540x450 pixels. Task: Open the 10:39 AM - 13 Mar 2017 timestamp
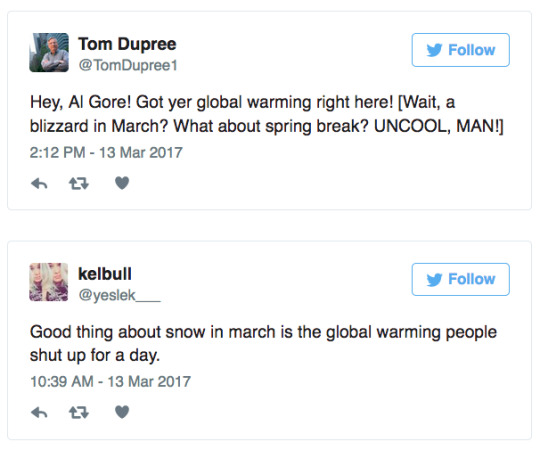coord(110,381)
